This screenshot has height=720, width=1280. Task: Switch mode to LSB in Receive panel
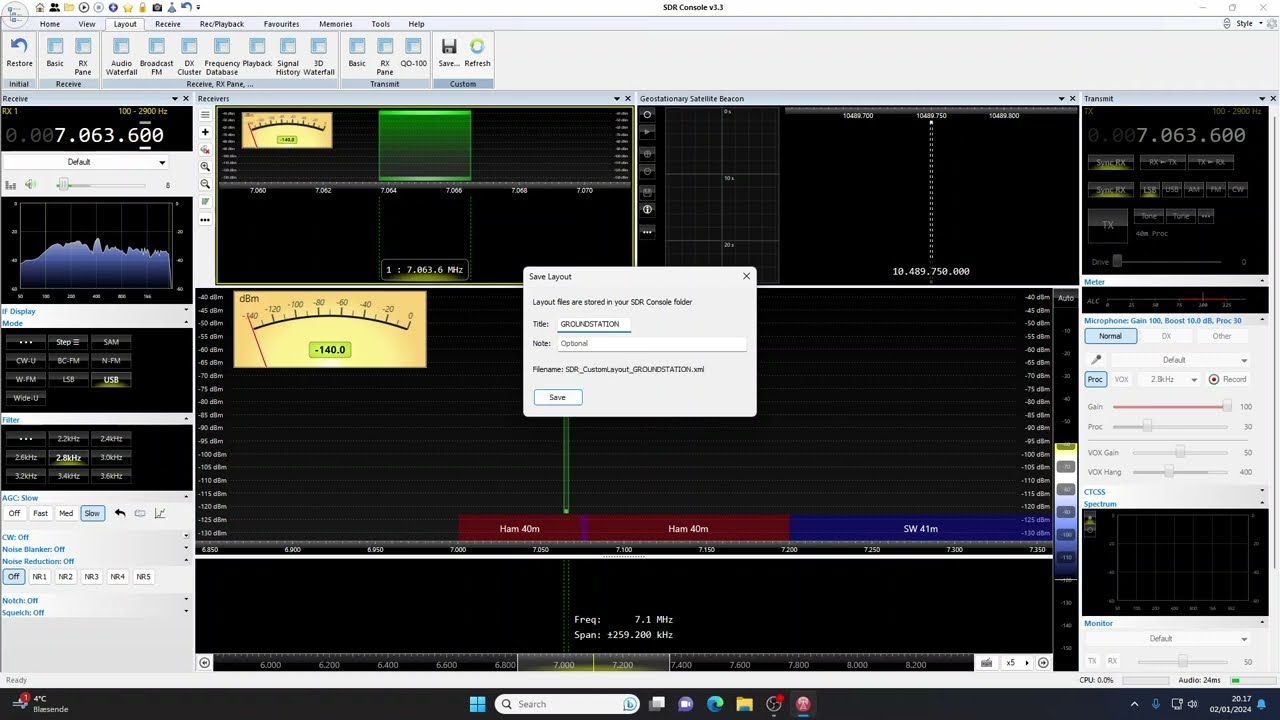68,379
